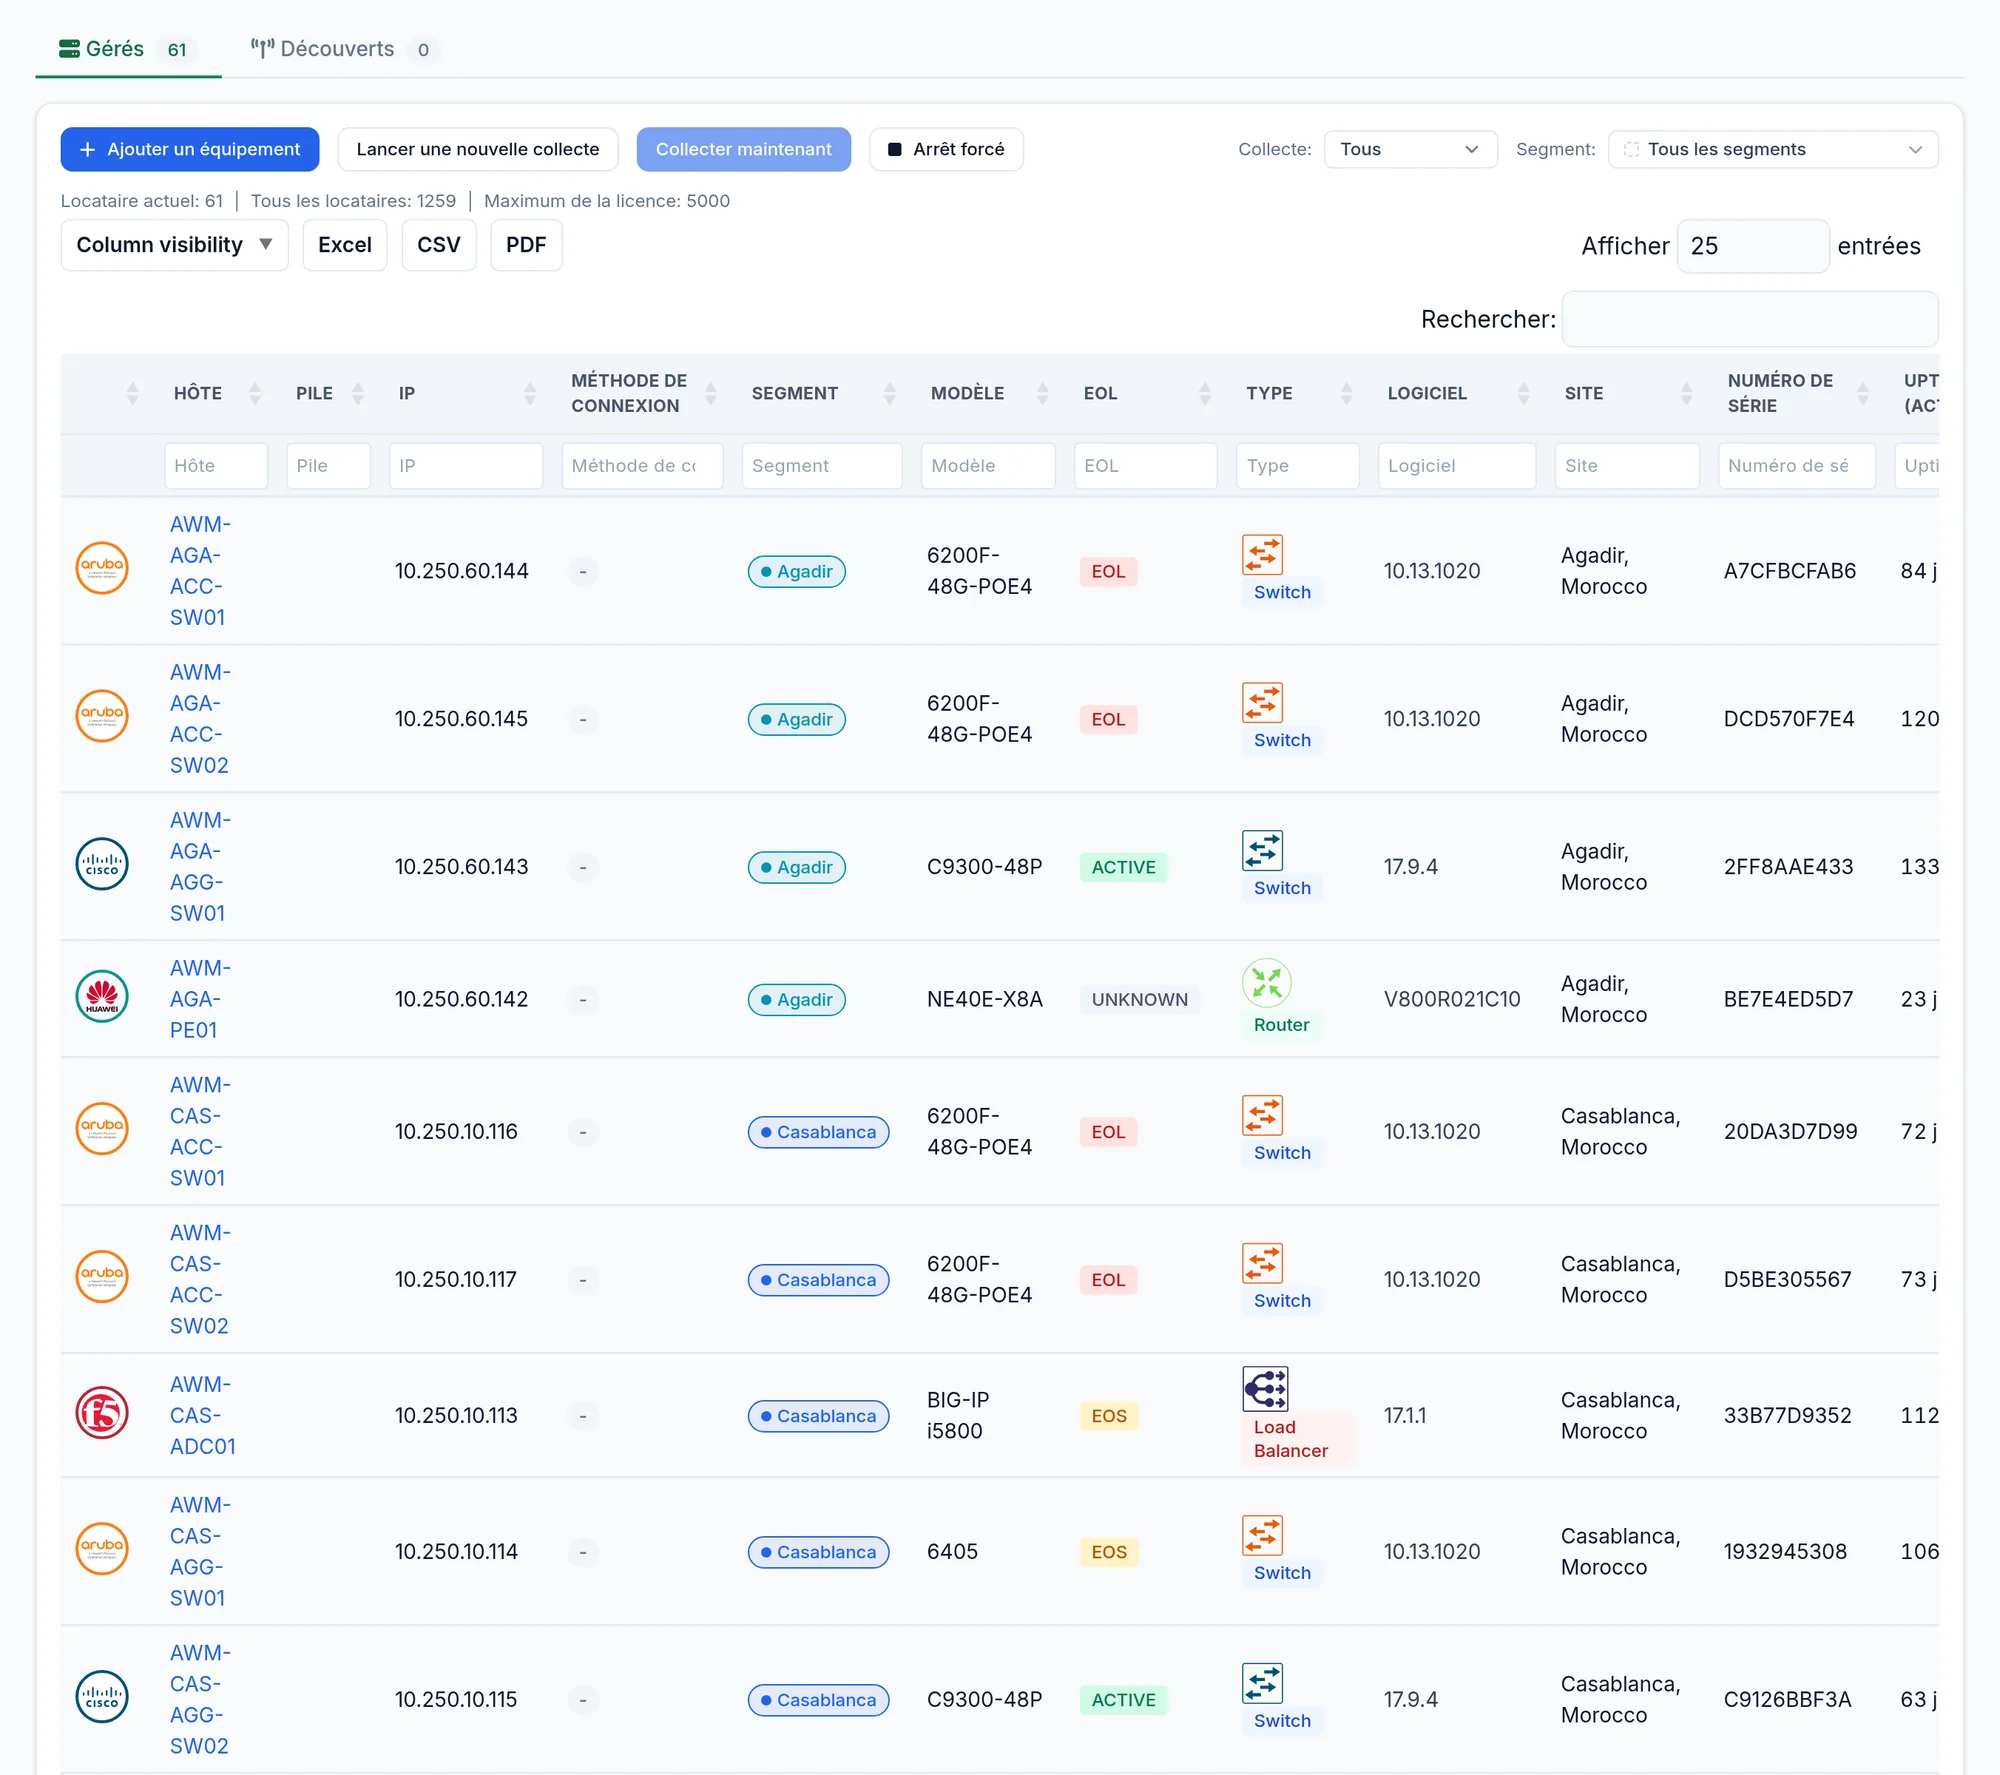Expand the Column visibility dropdown
The height and width of the screenshot is (1775, 2000).
click(174, 246)
